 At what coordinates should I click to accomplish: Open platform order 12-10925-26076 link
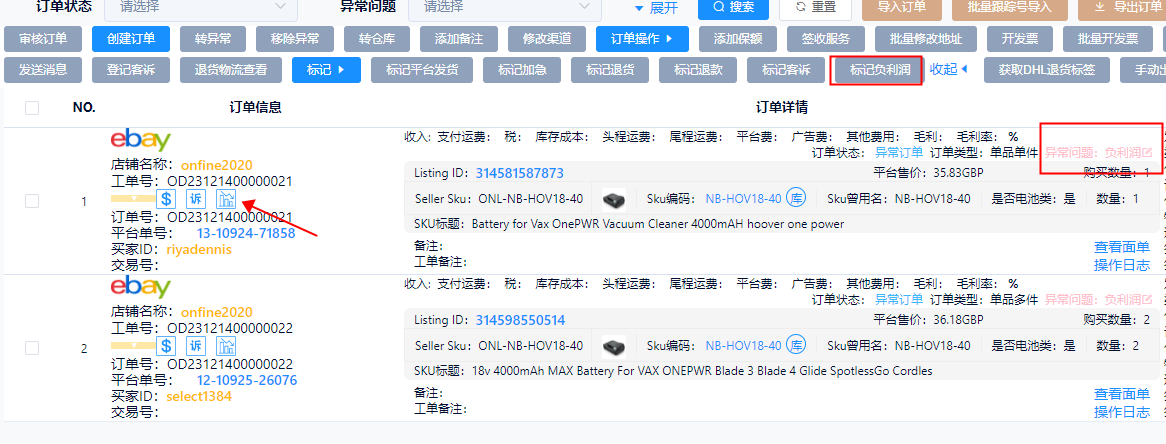tap(247, 381)
